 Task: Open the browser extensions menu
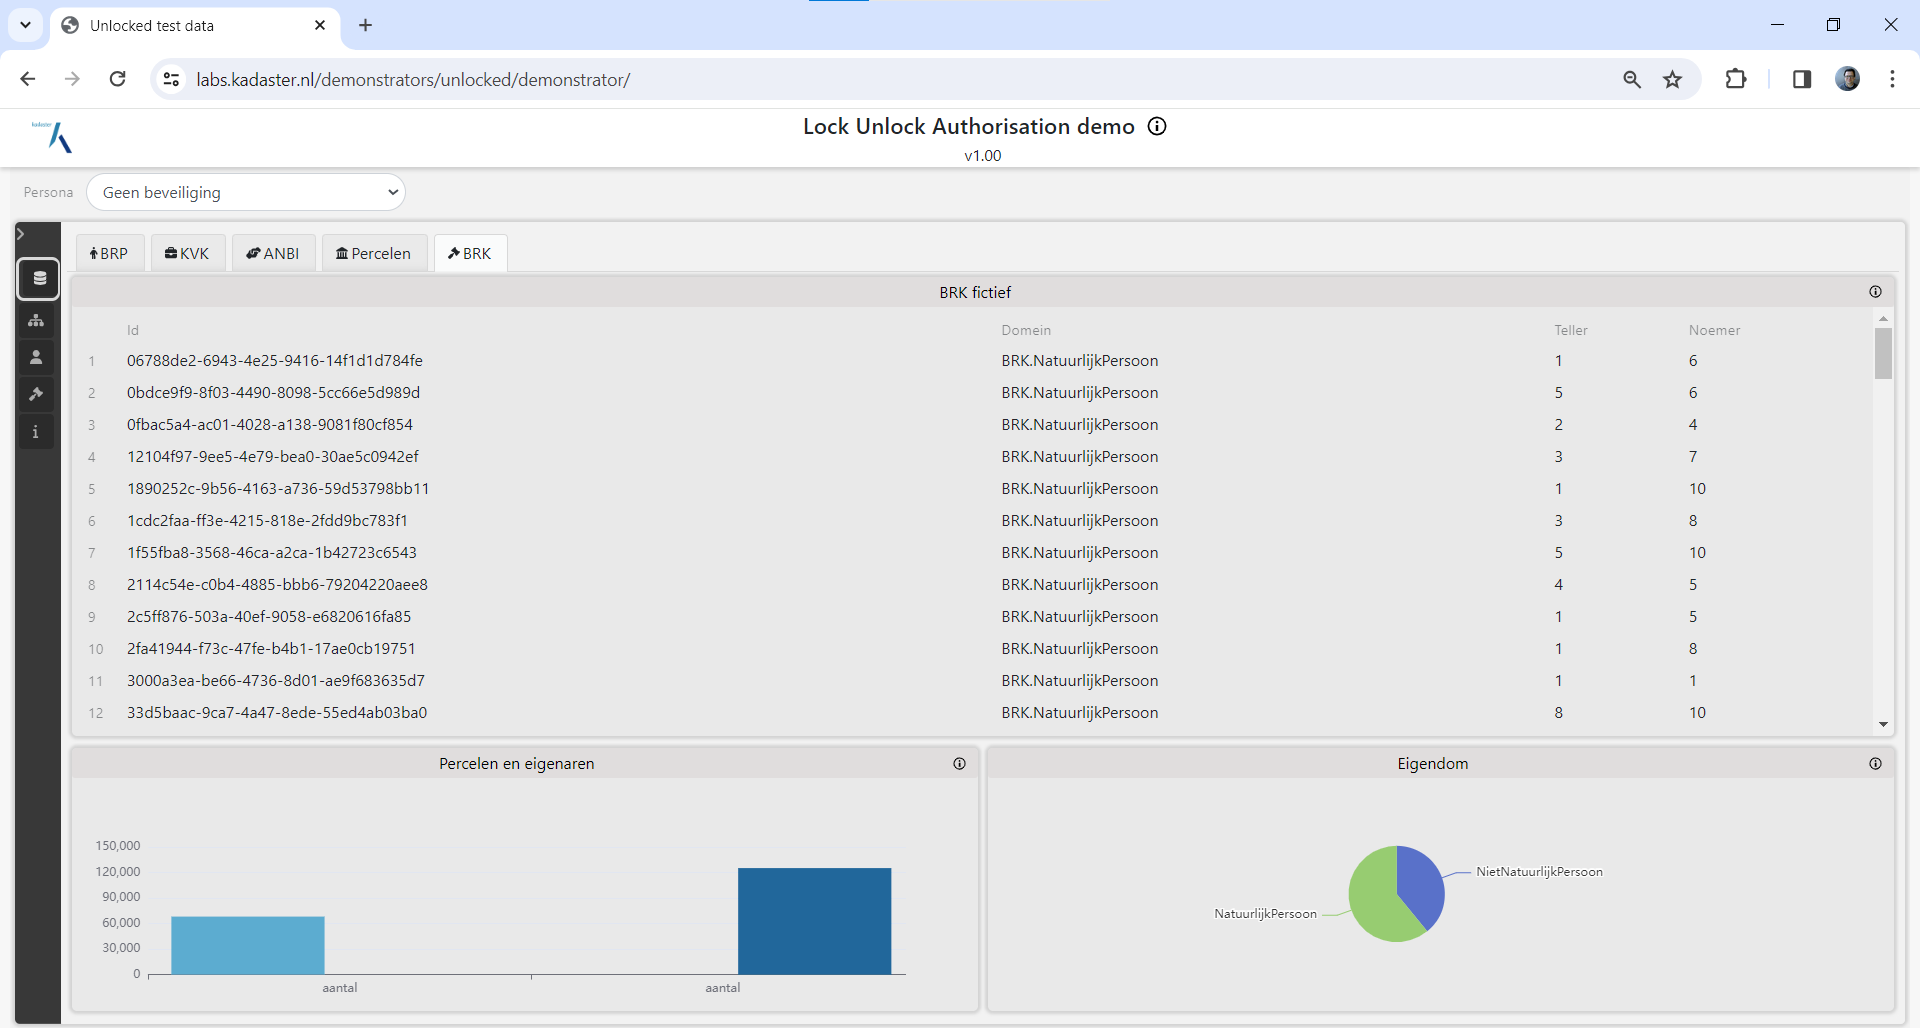click(1736, 79)
